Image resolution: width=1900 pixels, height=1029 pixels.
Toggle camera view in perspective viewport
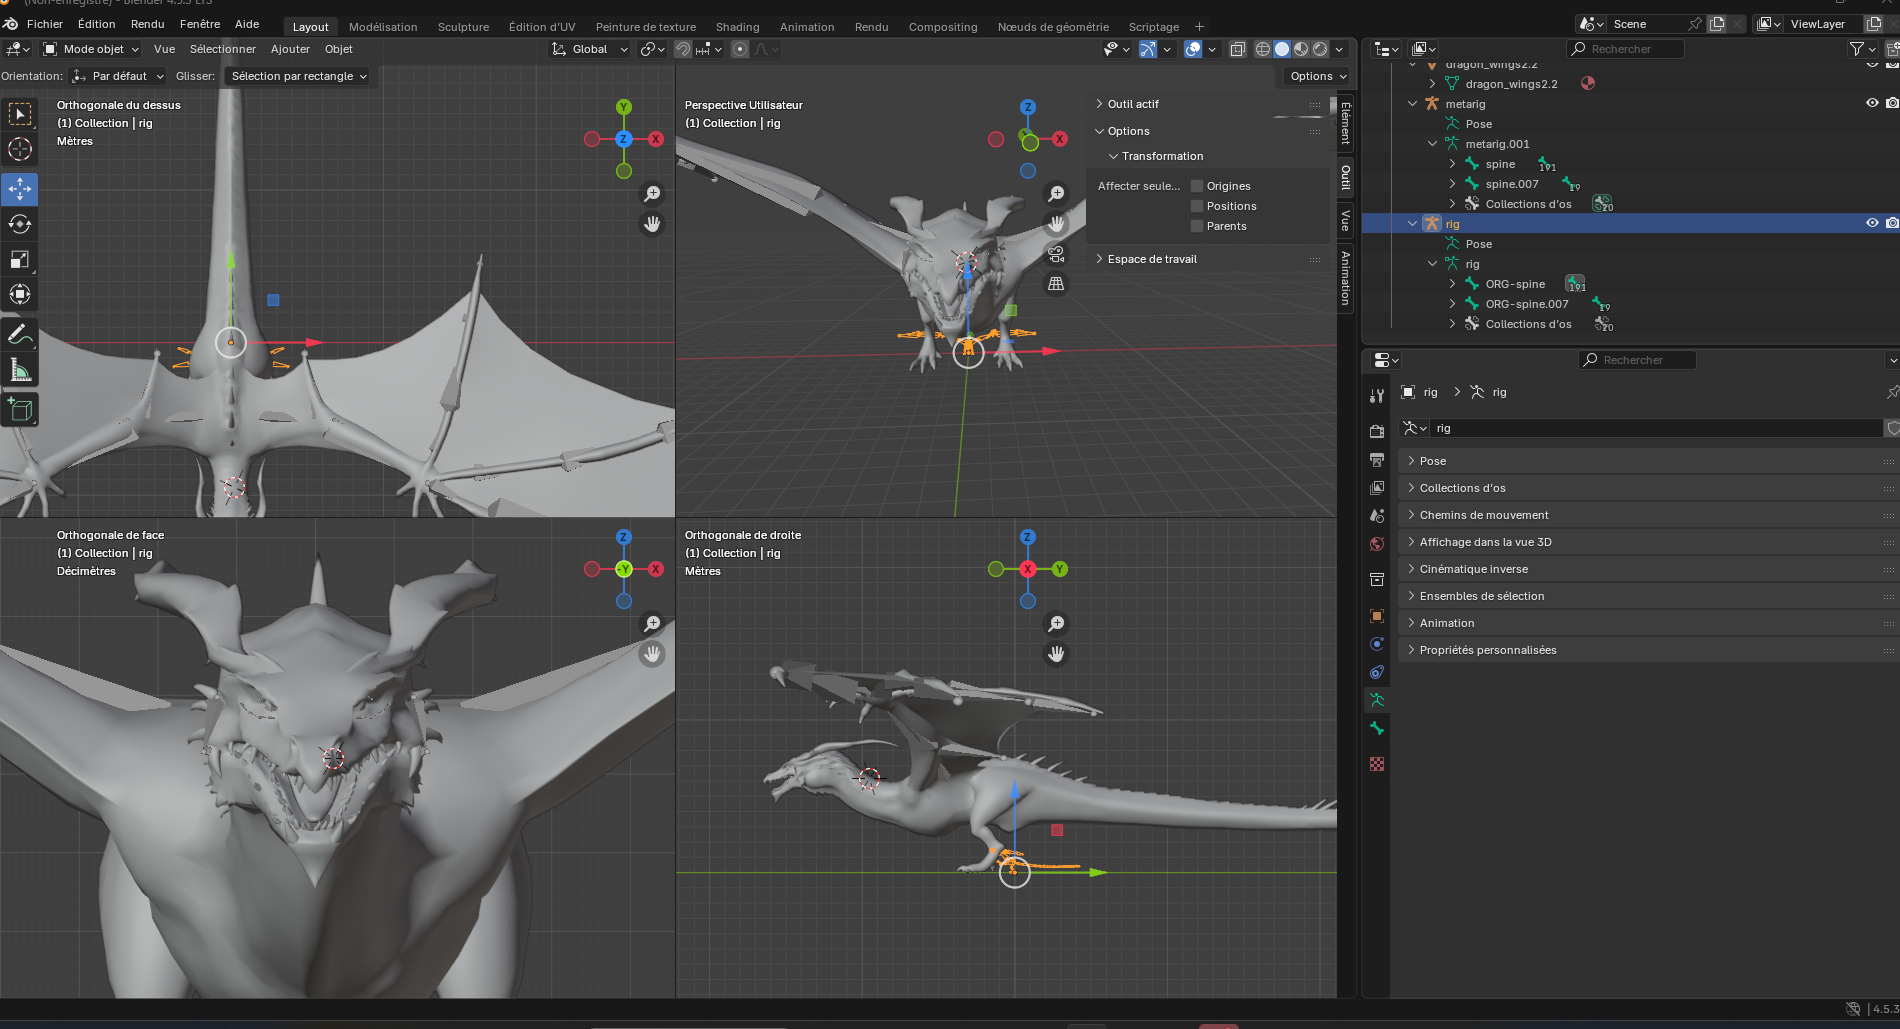coord(1056,254)
